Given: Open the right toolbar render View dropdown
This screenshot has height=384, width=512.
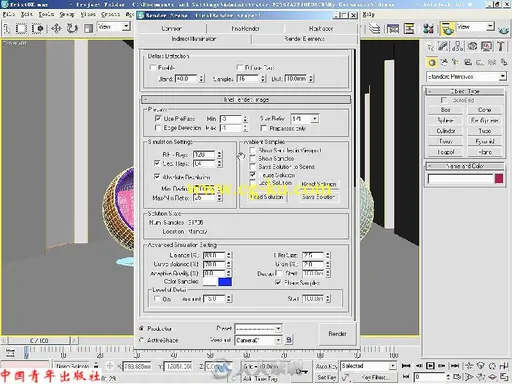Looking at the screenshot, I should pos(475,27).
